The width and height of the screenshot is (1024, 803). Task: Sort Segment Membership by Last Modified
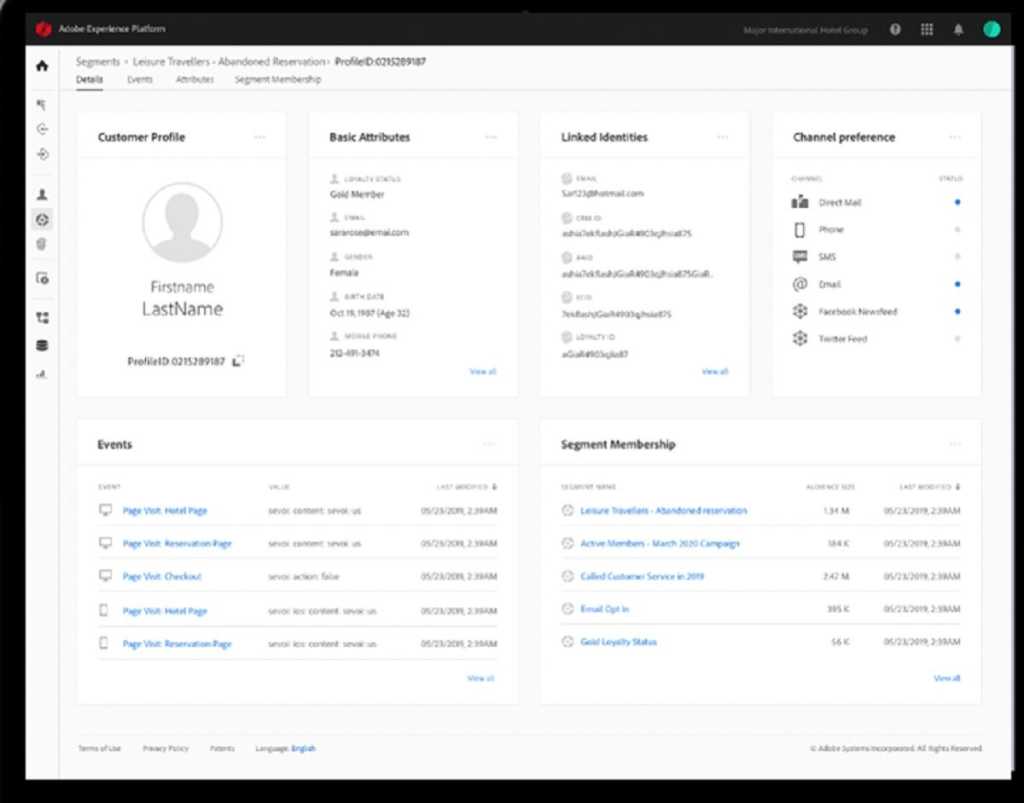click(x=930, y=487)
